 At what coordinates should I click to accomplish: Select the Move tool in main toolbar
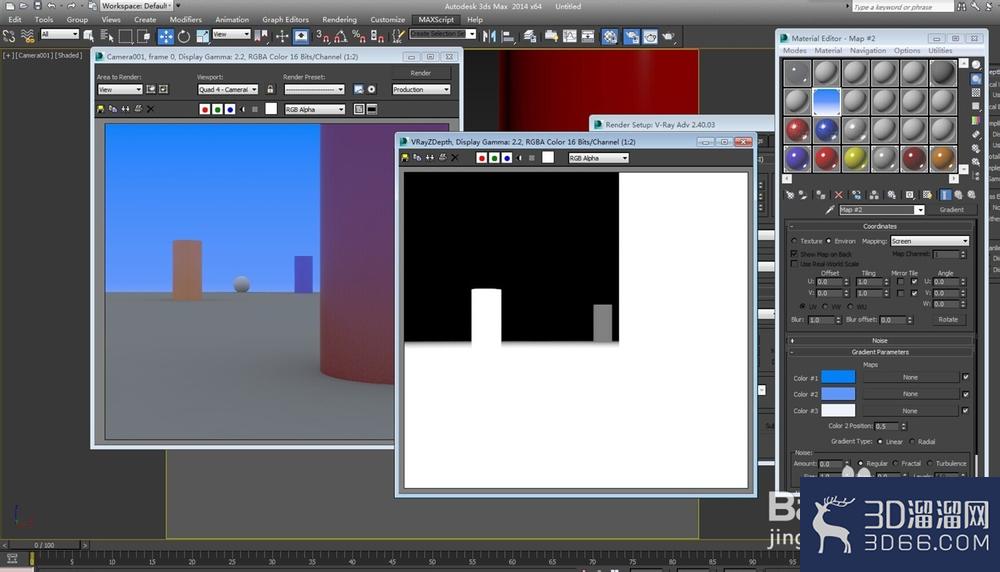[x=165, y=36]
